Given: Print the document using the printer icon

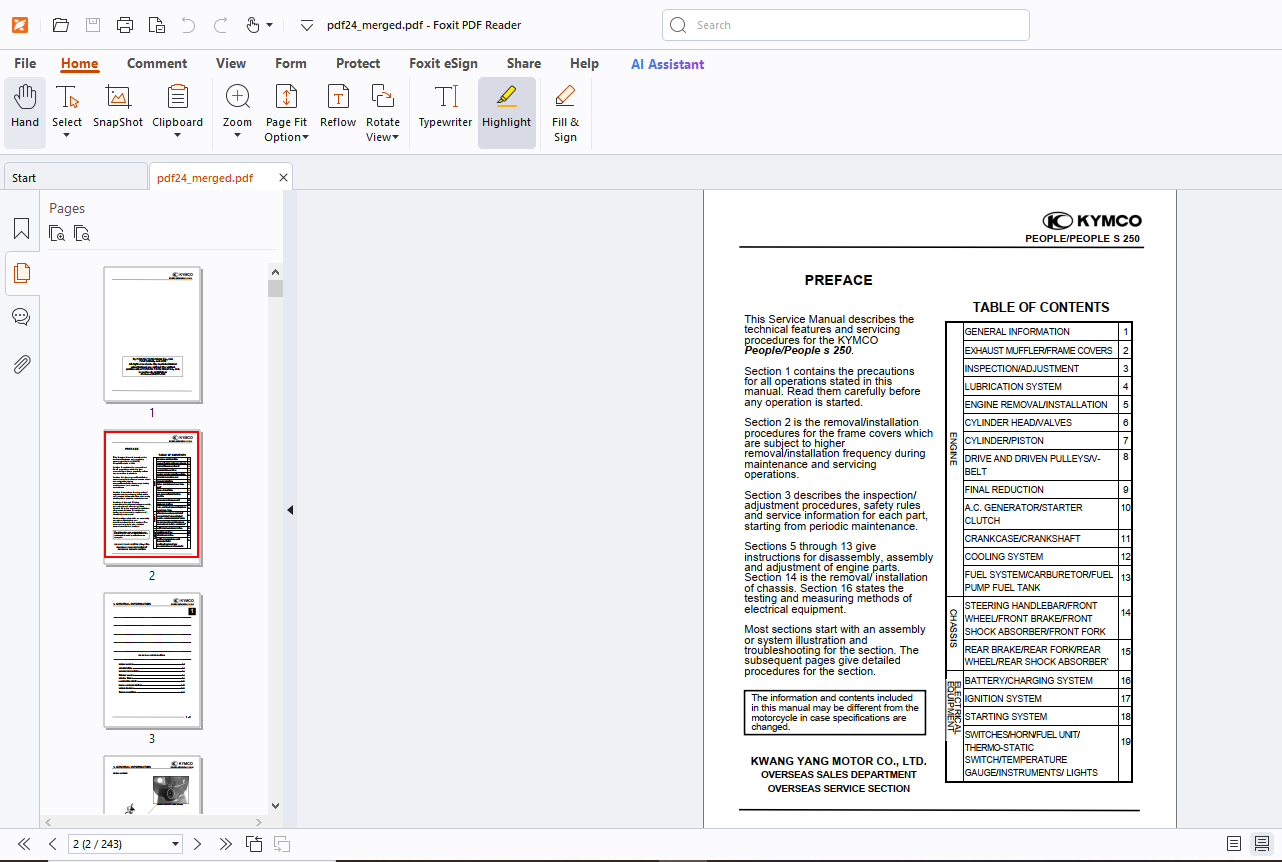Looking at the screenshot, I should (125, 25).
